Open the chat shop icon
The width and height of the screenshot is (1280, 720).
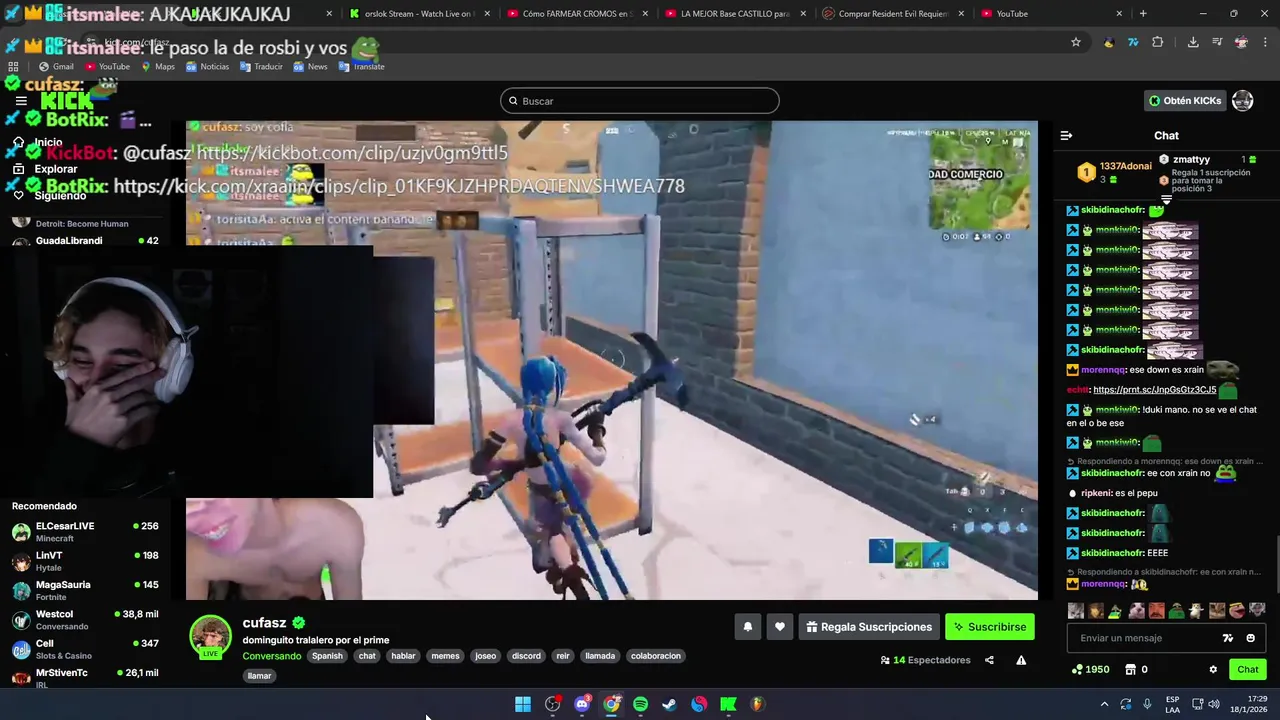click(x=1131, y=669)
